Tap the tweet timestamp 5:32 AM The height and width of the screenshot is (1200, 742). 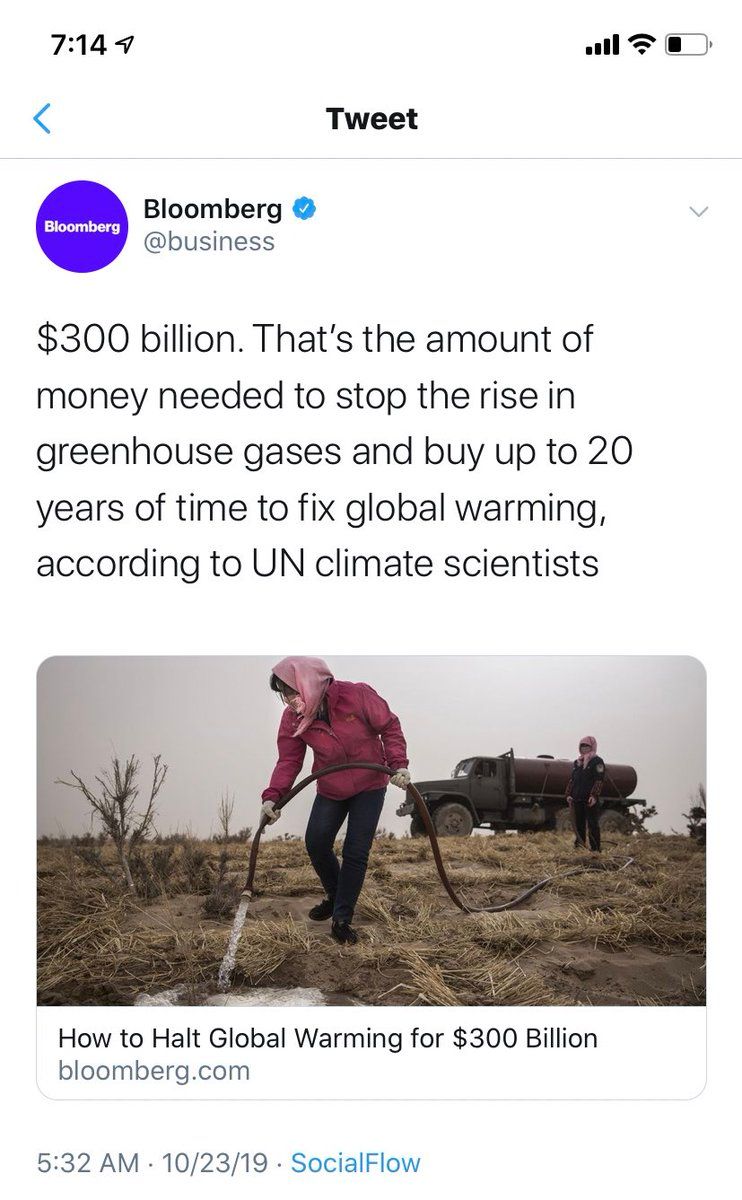coord(87,1163)
